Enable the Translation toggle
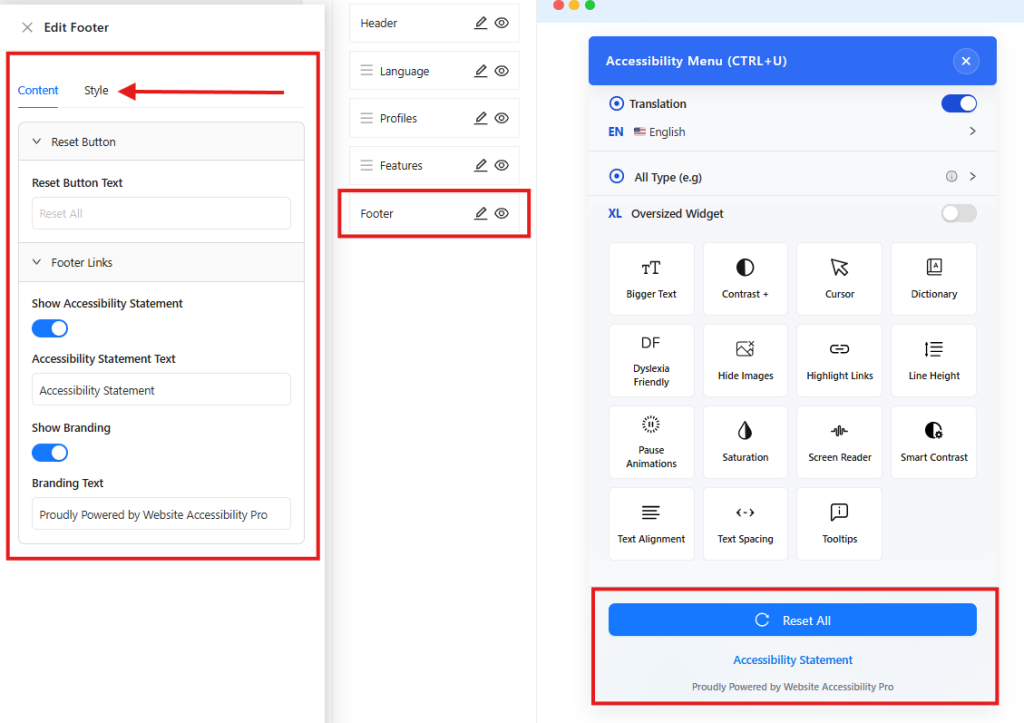 coord(958,103)
